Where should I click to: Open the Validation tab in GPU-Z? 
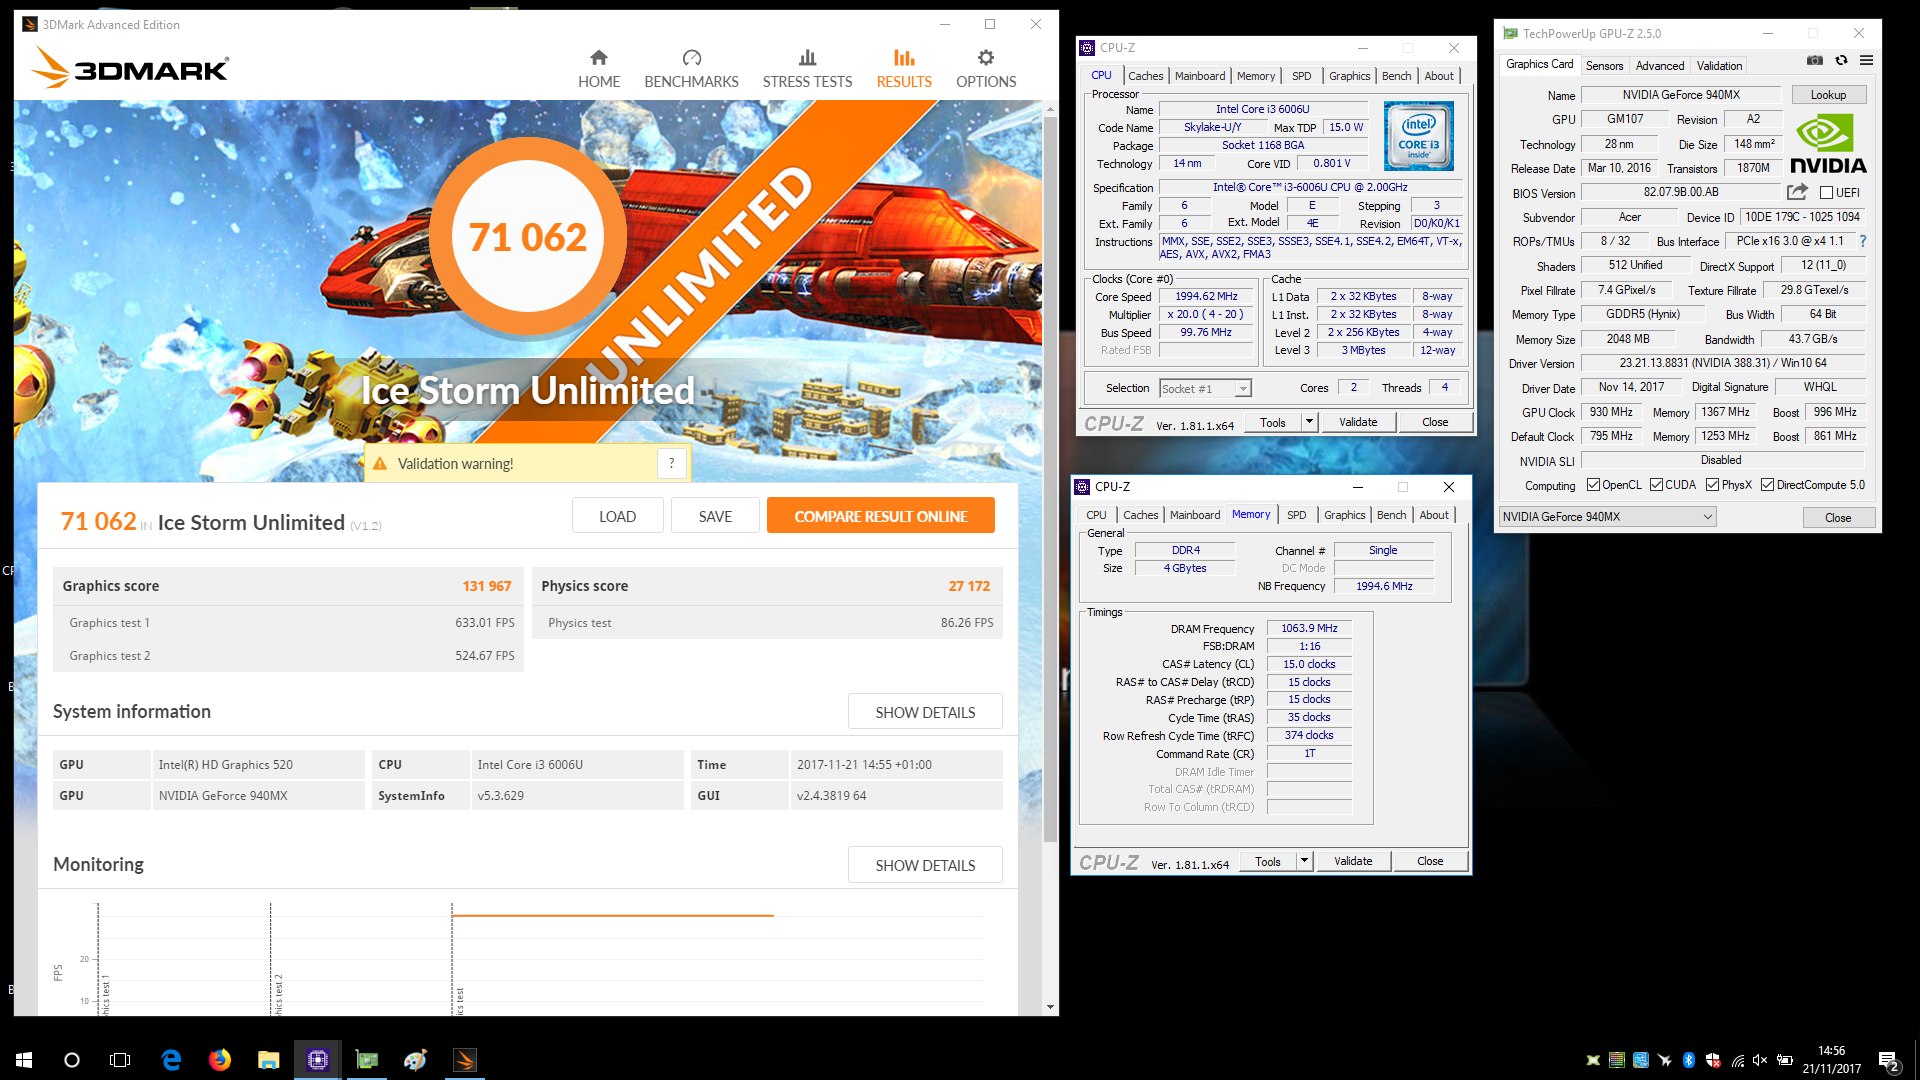point(1719,66)
